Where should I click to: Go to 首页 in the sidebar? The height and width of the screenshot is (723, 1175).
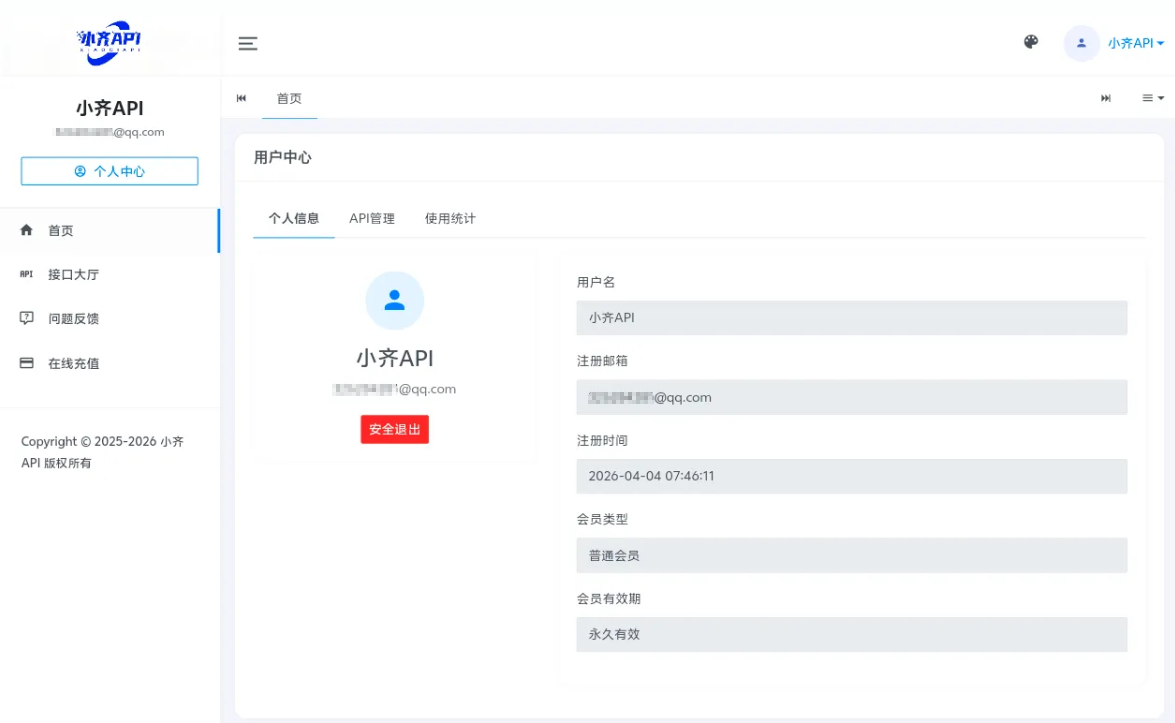61,230
